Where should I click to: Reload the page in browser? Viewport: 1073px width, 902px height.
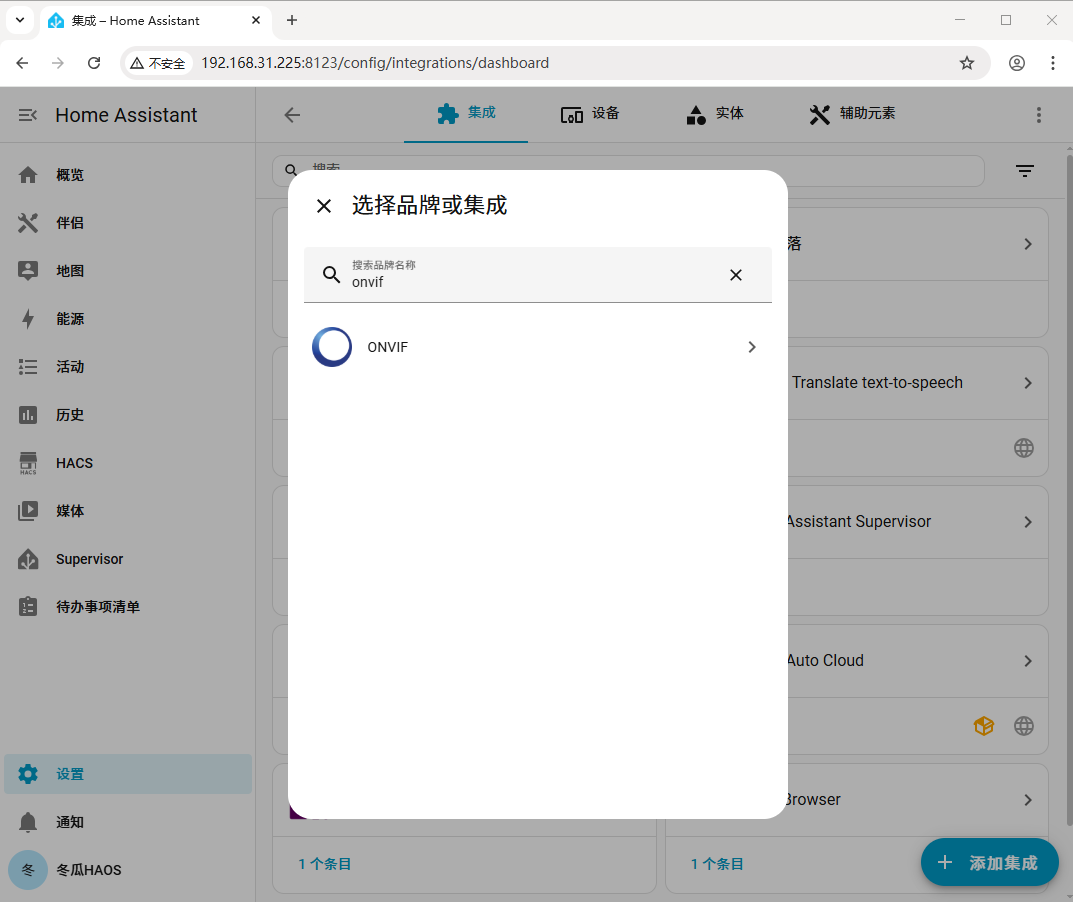(x=94, y=63)
